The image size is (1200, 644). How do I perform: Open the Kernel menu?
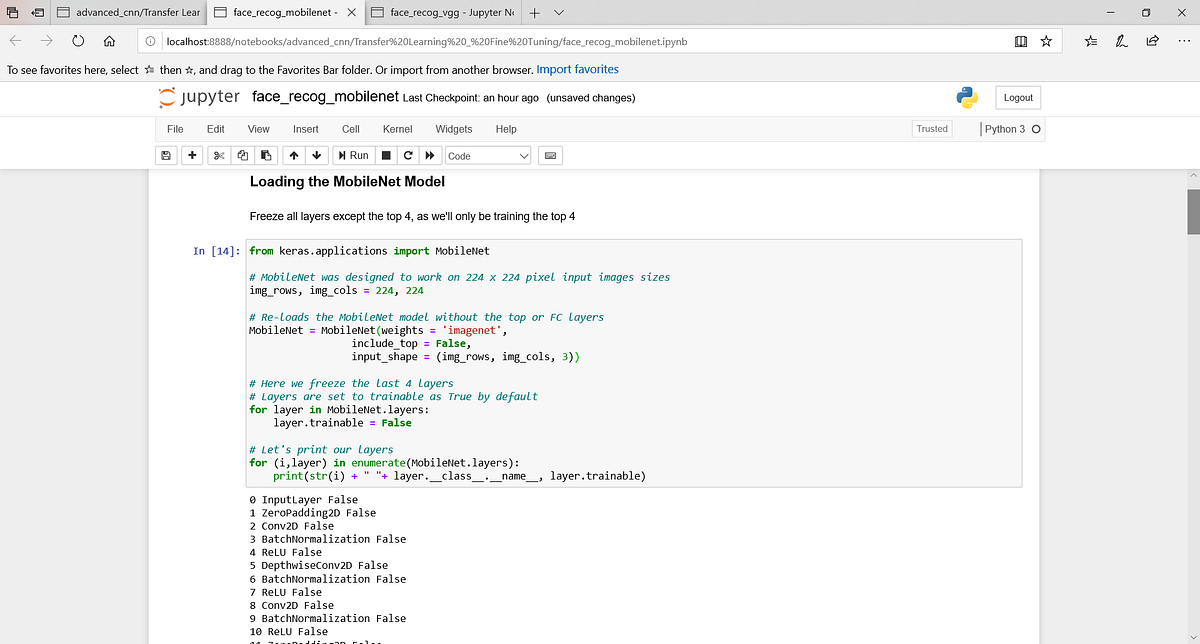(397, 129)
